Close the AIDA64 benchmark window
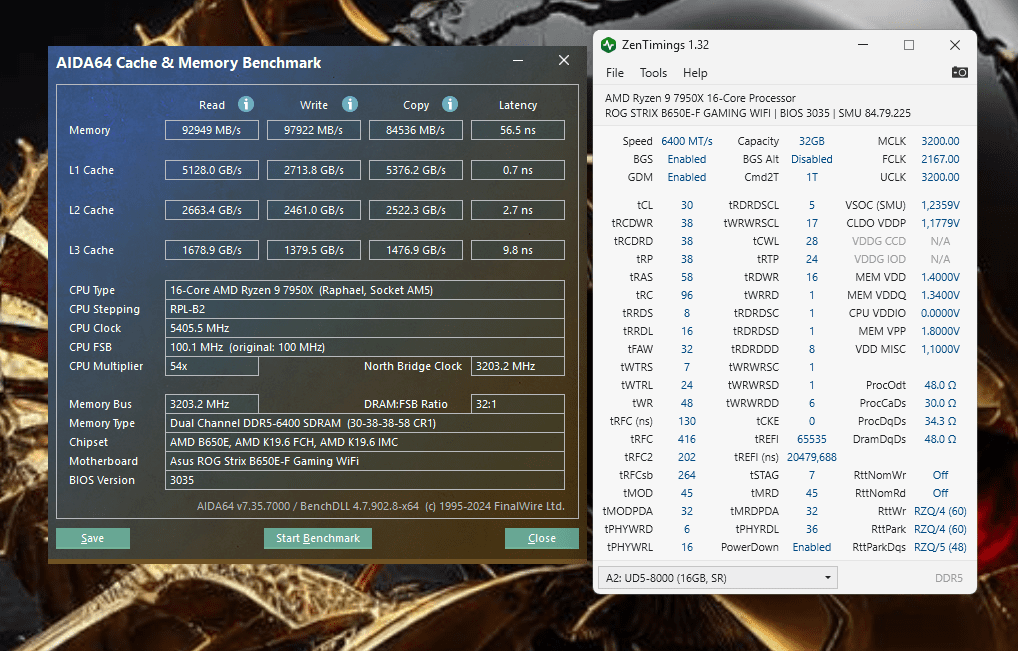The width and height of the screenshot is (1018, 651). 564,60
